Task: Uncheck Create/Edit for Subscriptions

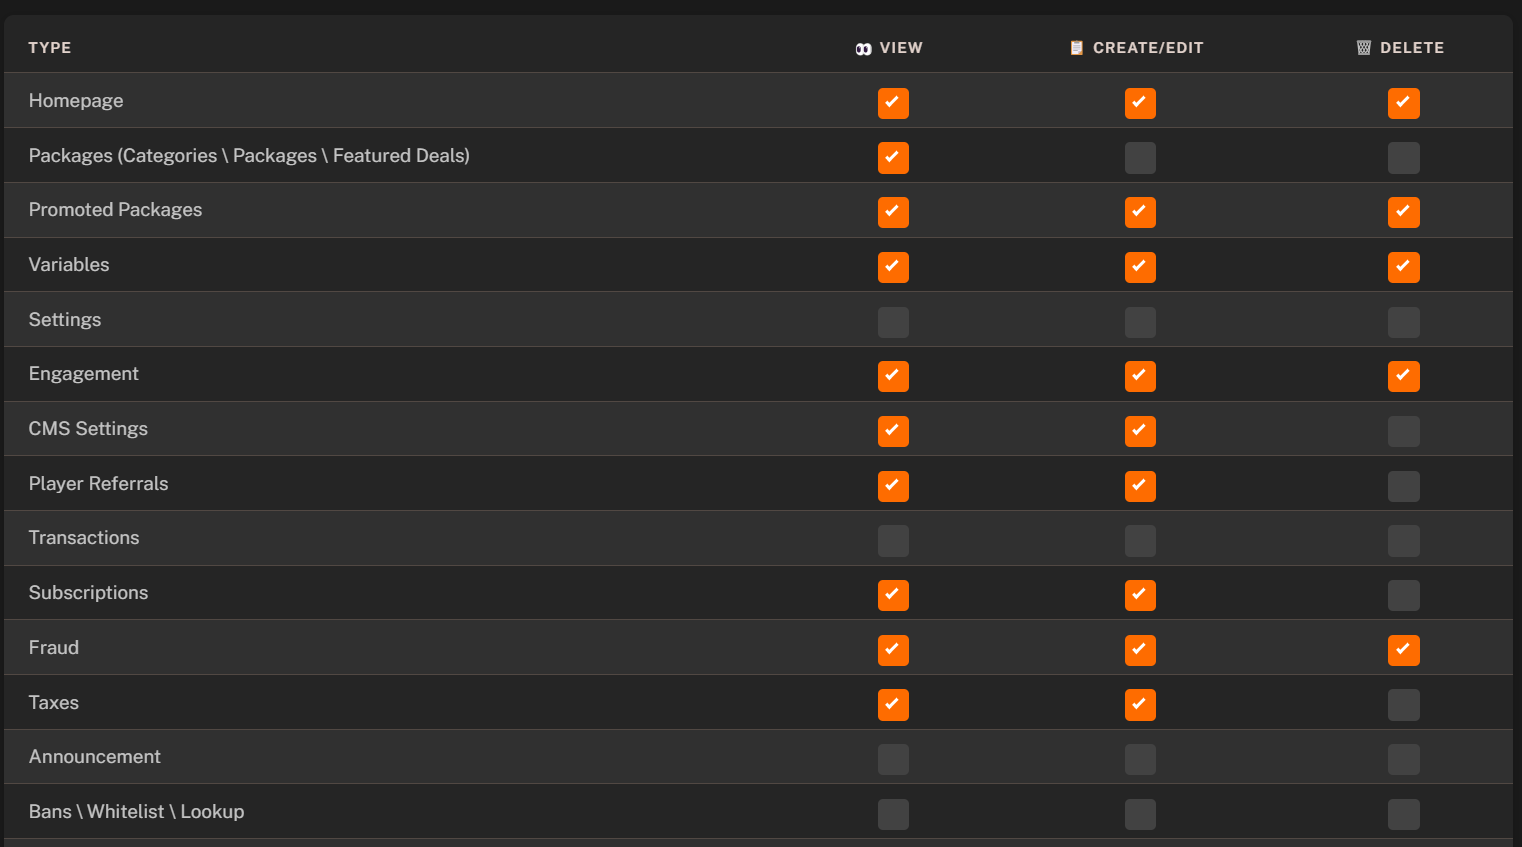Action: click(1140, 595)
